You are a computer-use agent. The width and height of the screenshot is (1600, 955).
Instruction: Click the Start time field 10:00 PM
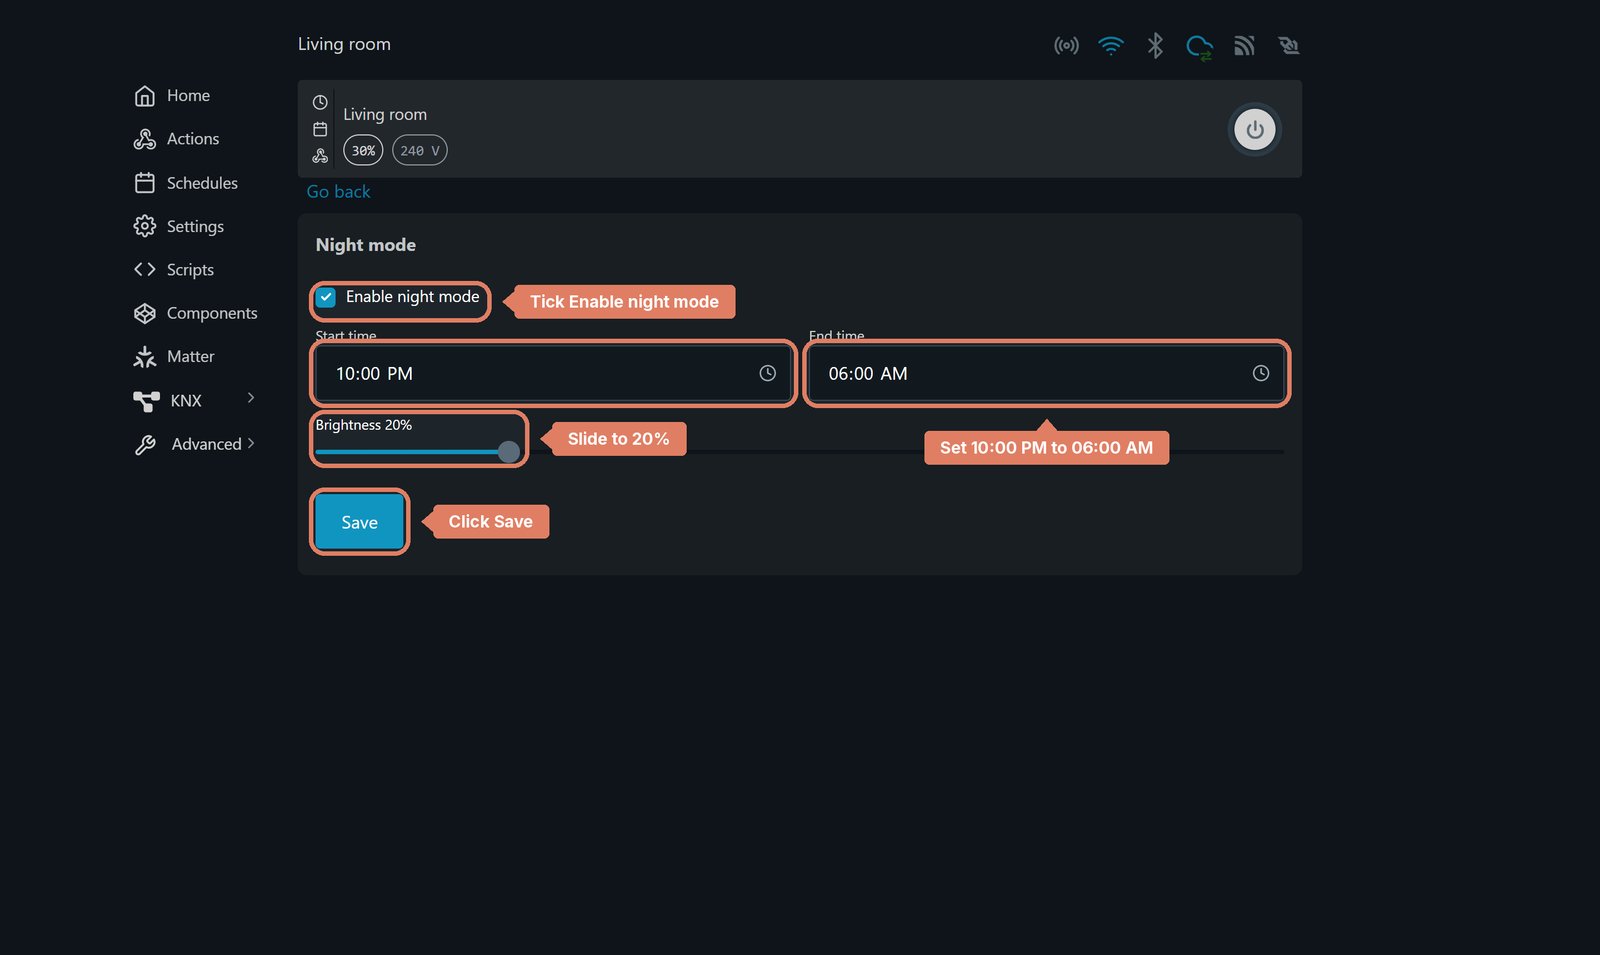click(x=554, y=374)
